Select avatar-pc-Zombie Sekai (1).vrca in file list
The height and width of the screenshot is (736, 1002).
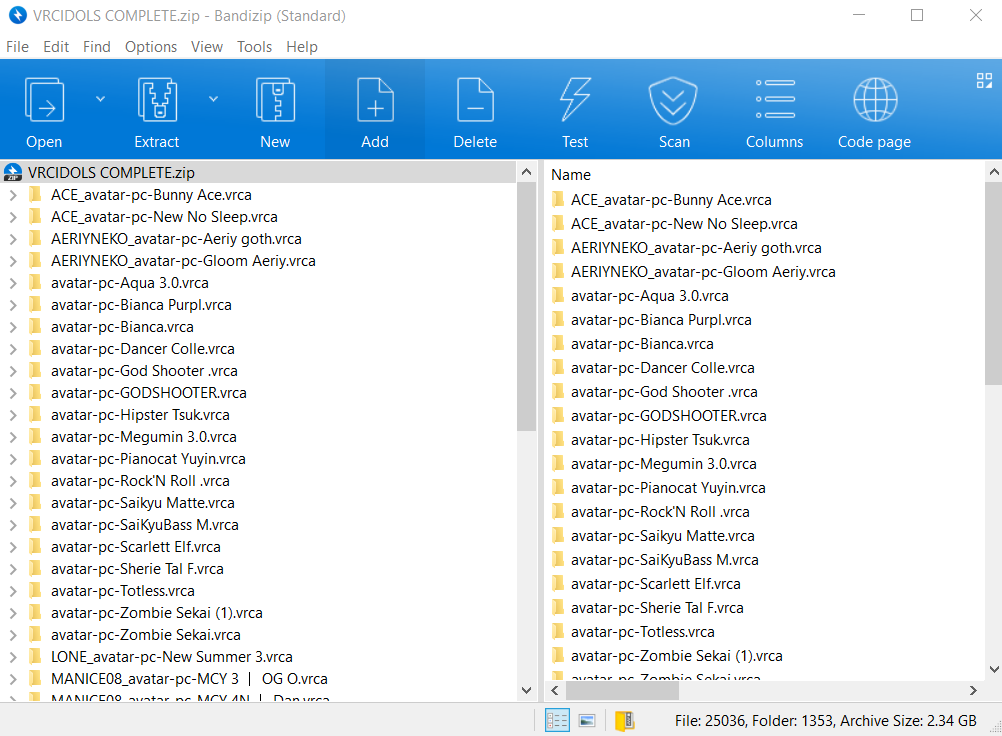tap(677, 656)
